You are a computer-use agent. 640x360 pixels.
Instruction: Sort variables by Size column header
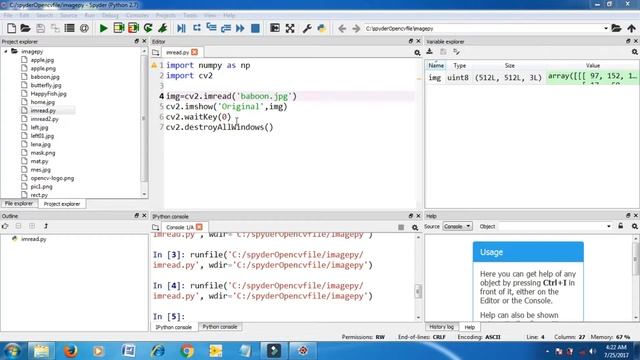tap(509, 65)
